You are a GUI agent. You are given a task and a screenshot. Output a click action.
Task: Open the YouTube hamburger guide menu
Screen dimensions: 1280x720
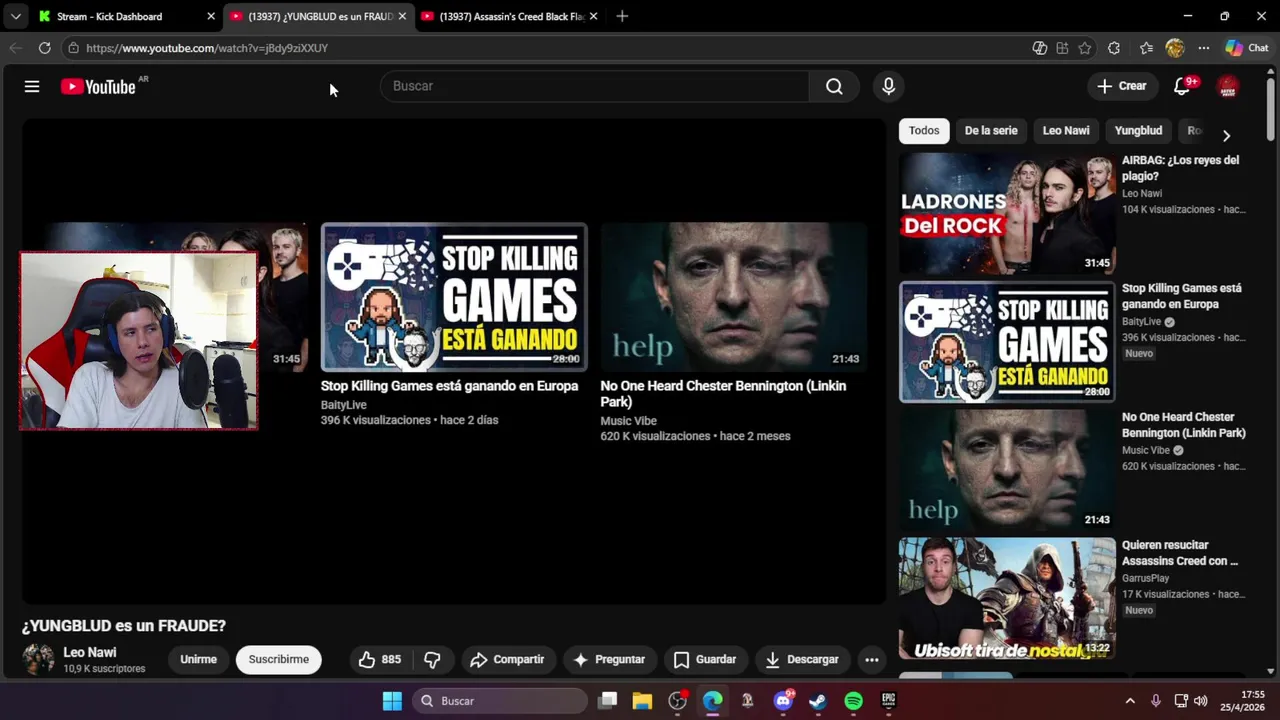32,87
